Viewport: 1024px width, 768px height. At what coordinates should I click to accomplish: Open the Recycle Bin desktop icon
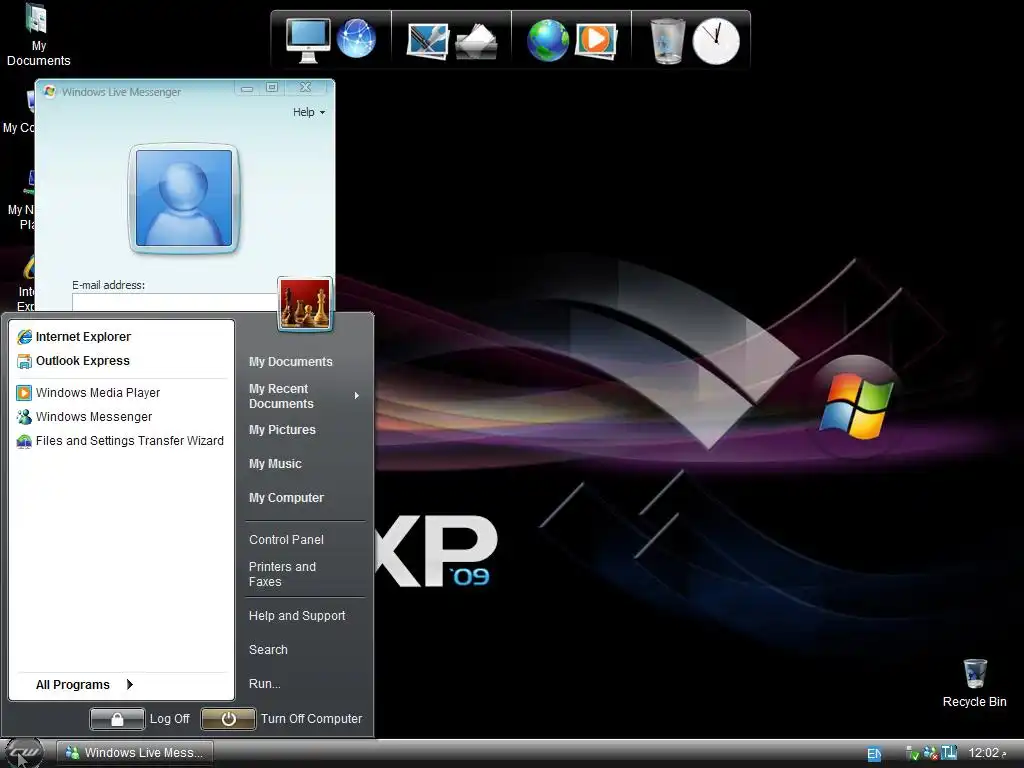974,683
